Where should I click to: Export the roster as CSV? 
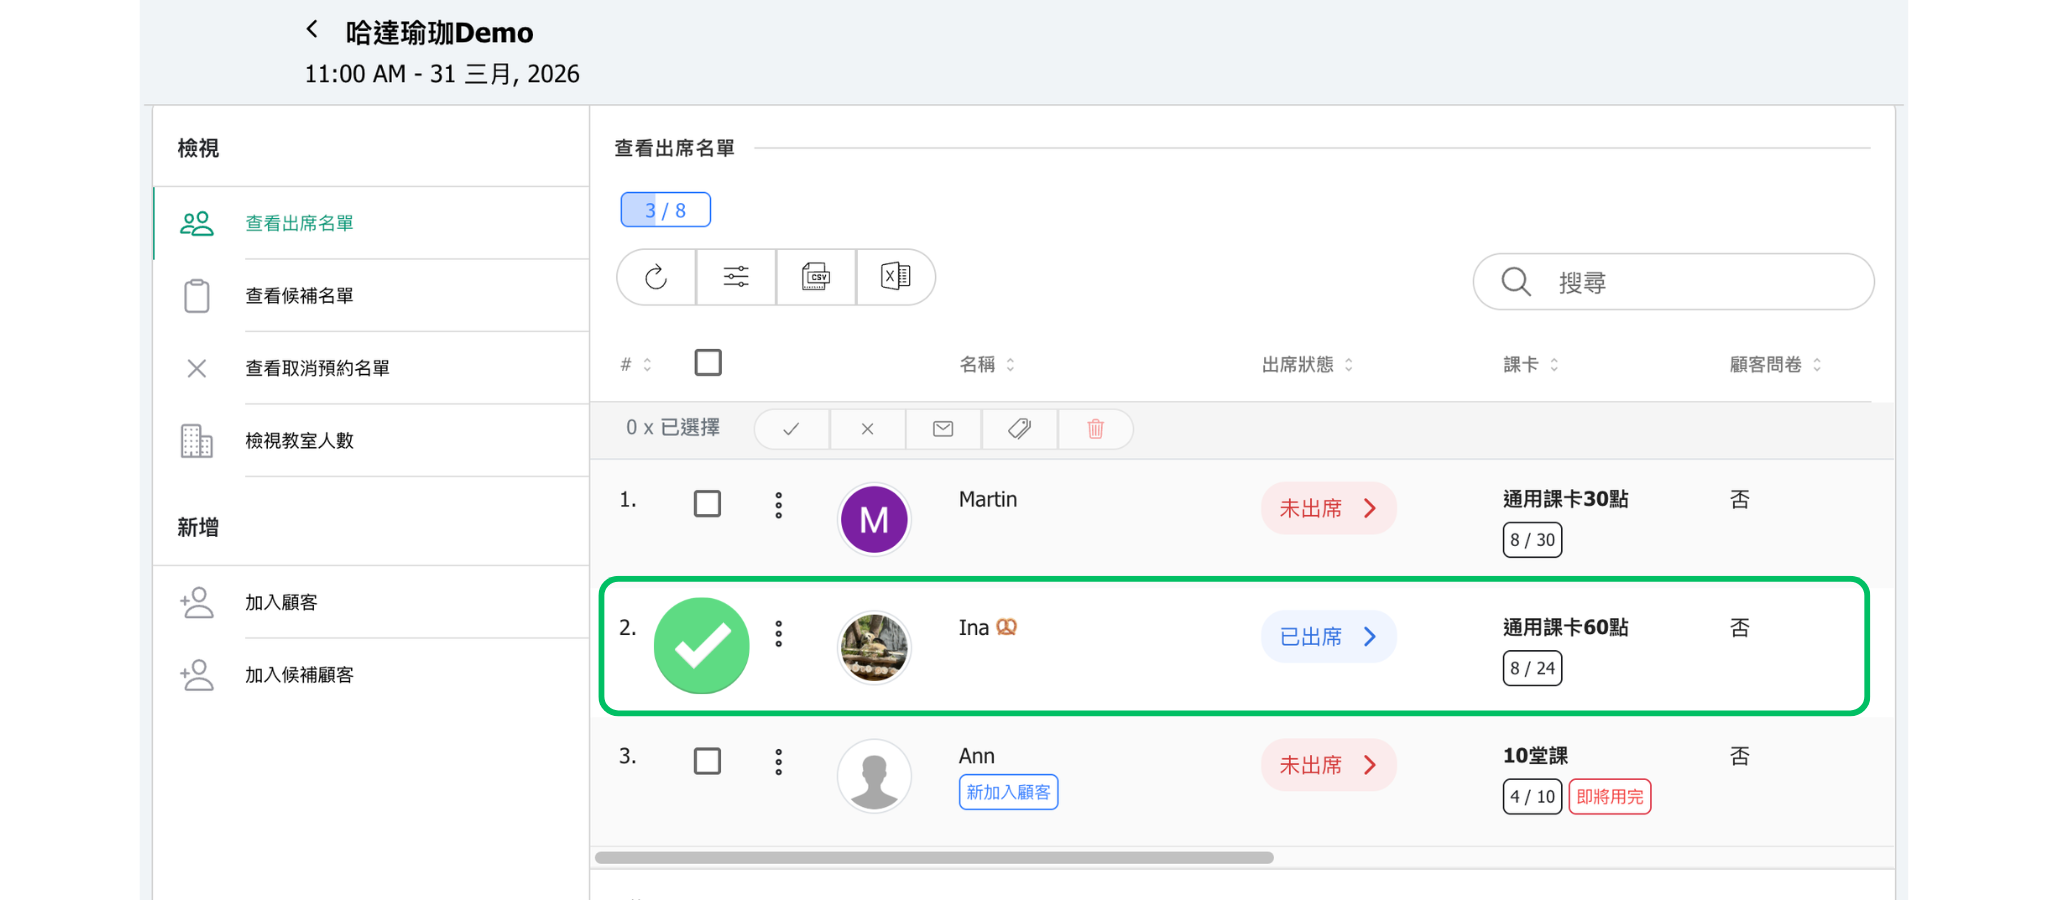click(816, 277)
